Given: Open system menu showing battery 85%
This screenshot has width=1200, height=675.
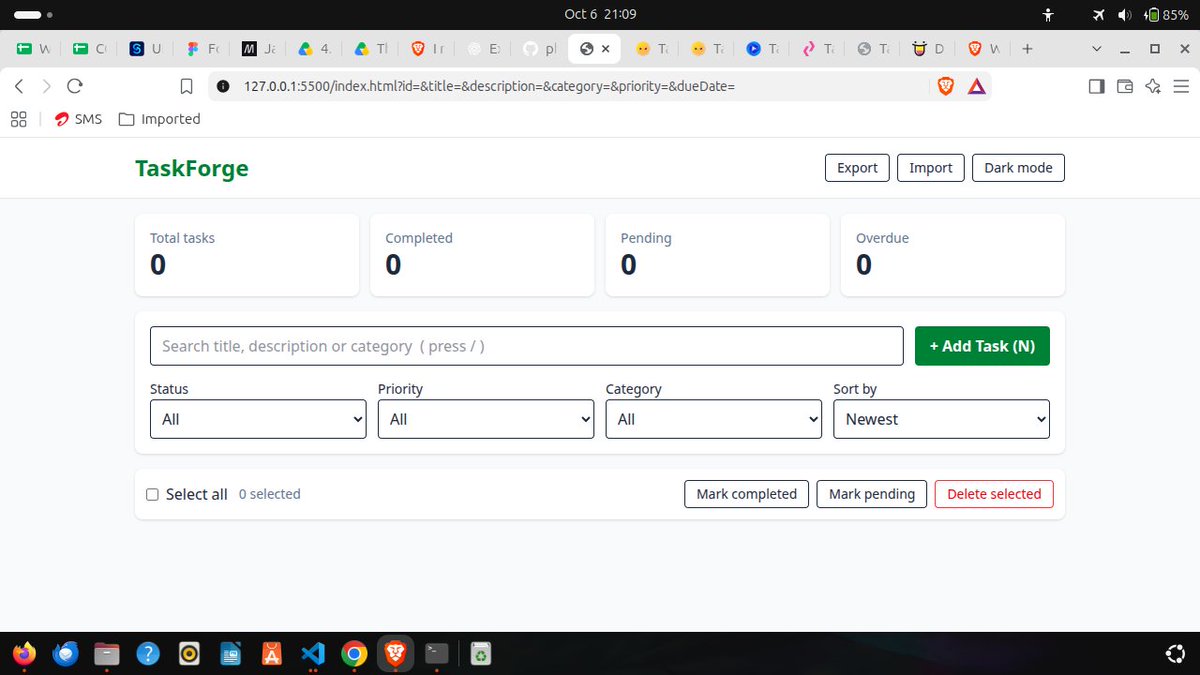Looking at the screenshot, I should [x=1139, y=14].
